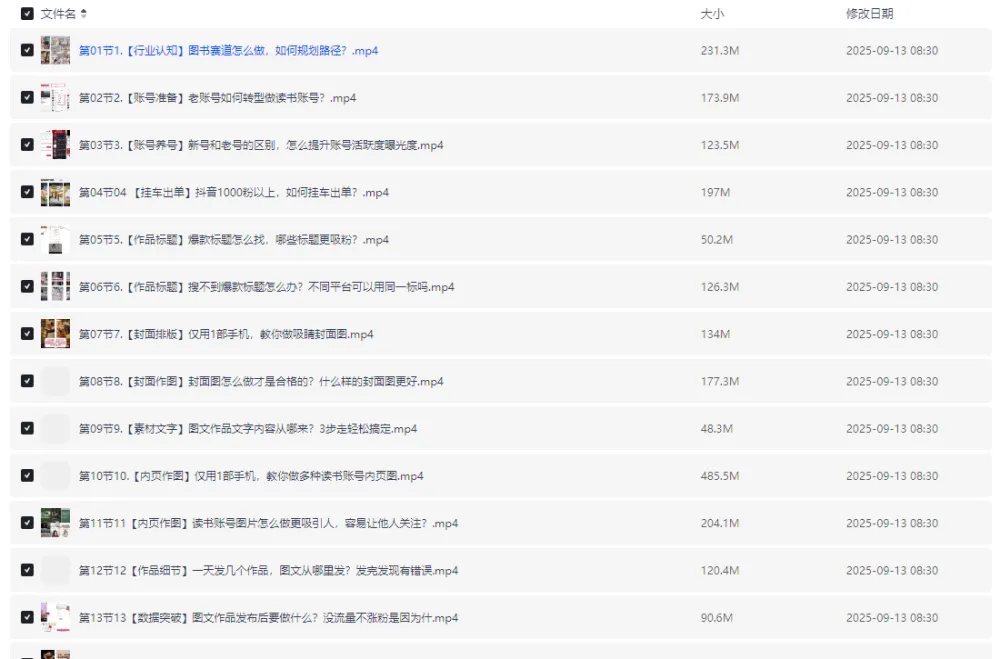1000x659 pixels.
Task: Open the 第07节 封面排版 video
Action: coord(225,334)
